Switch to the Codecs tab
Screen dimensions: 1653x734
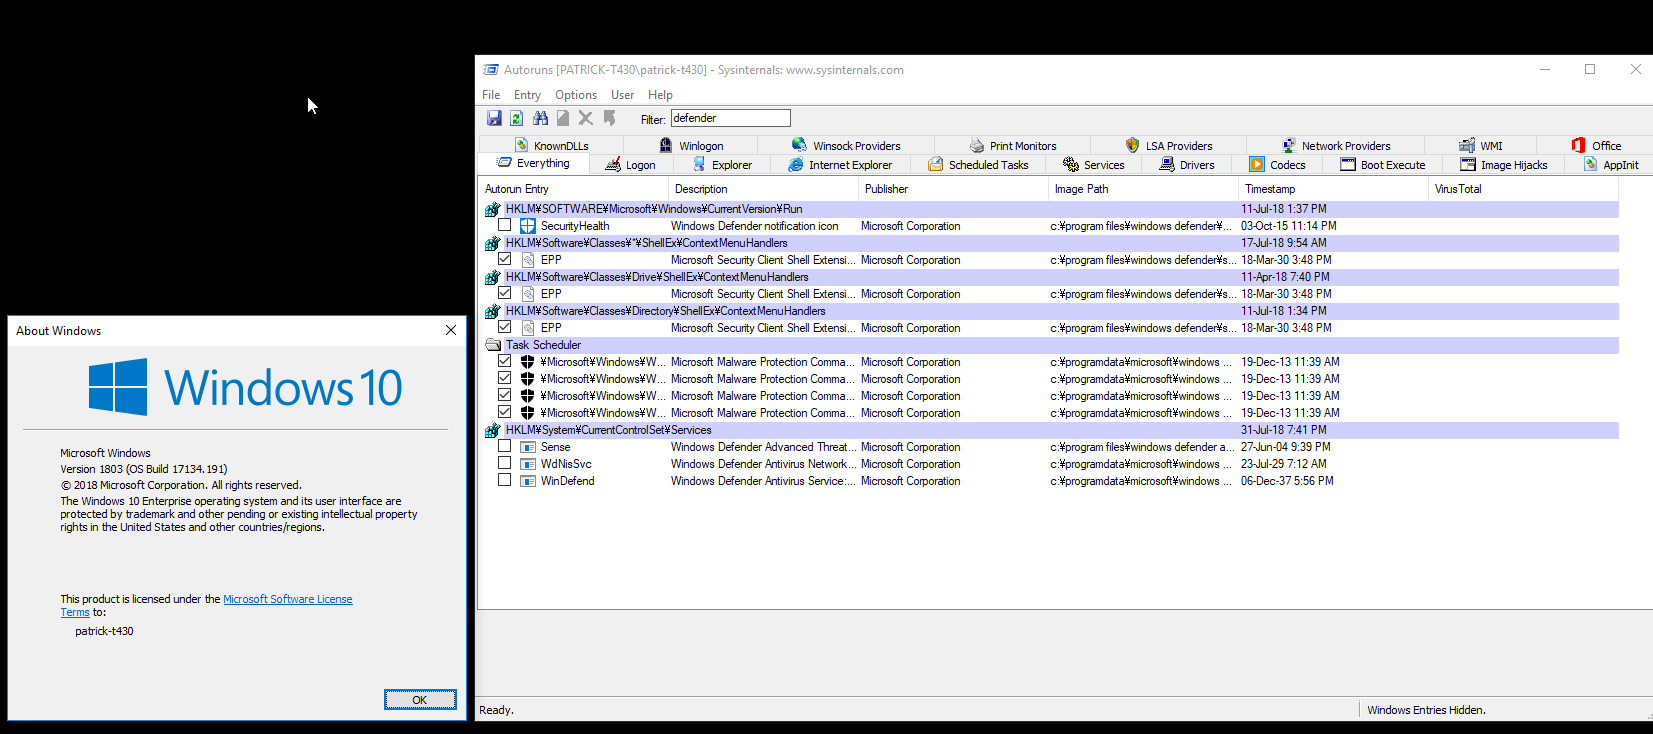pos(1278,165)
